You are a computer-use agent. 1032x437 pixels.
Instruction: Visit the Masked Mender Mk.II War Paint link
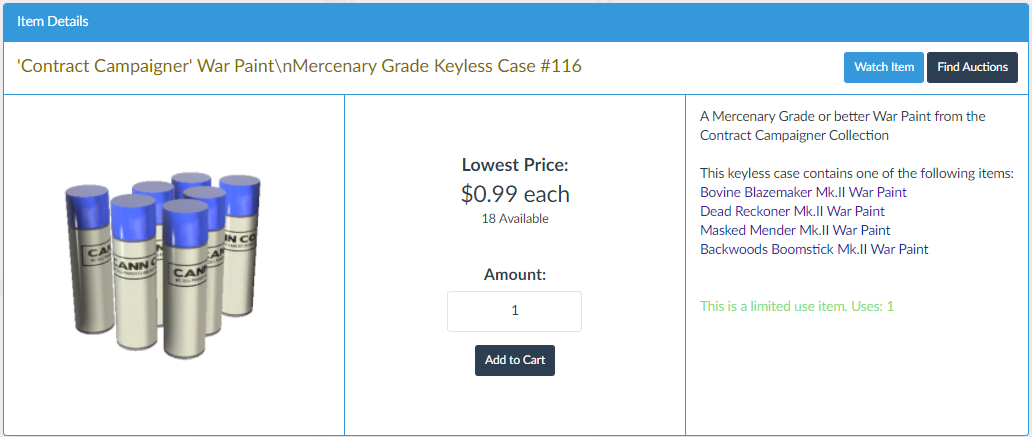(x=795, y=230)
